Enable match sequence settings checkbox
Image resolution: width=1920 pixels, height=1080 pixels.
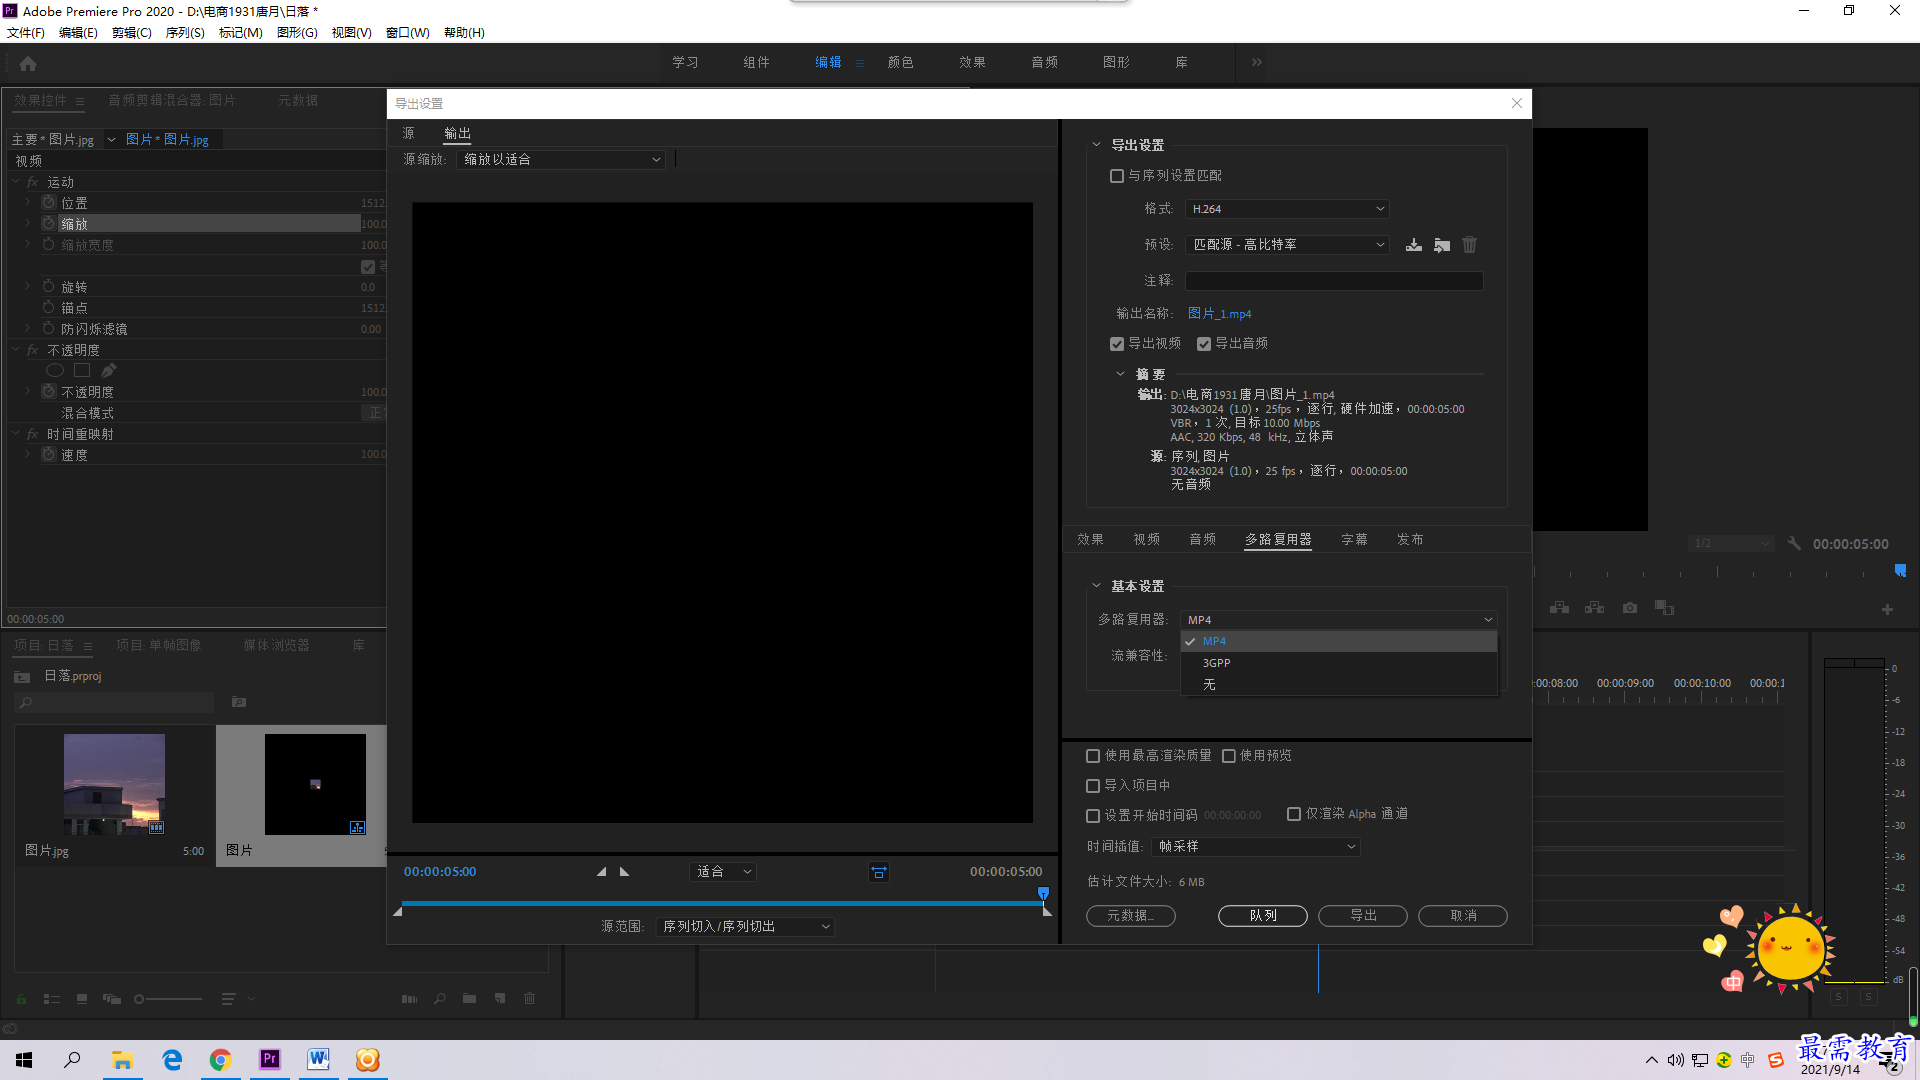pos(1116,176)
